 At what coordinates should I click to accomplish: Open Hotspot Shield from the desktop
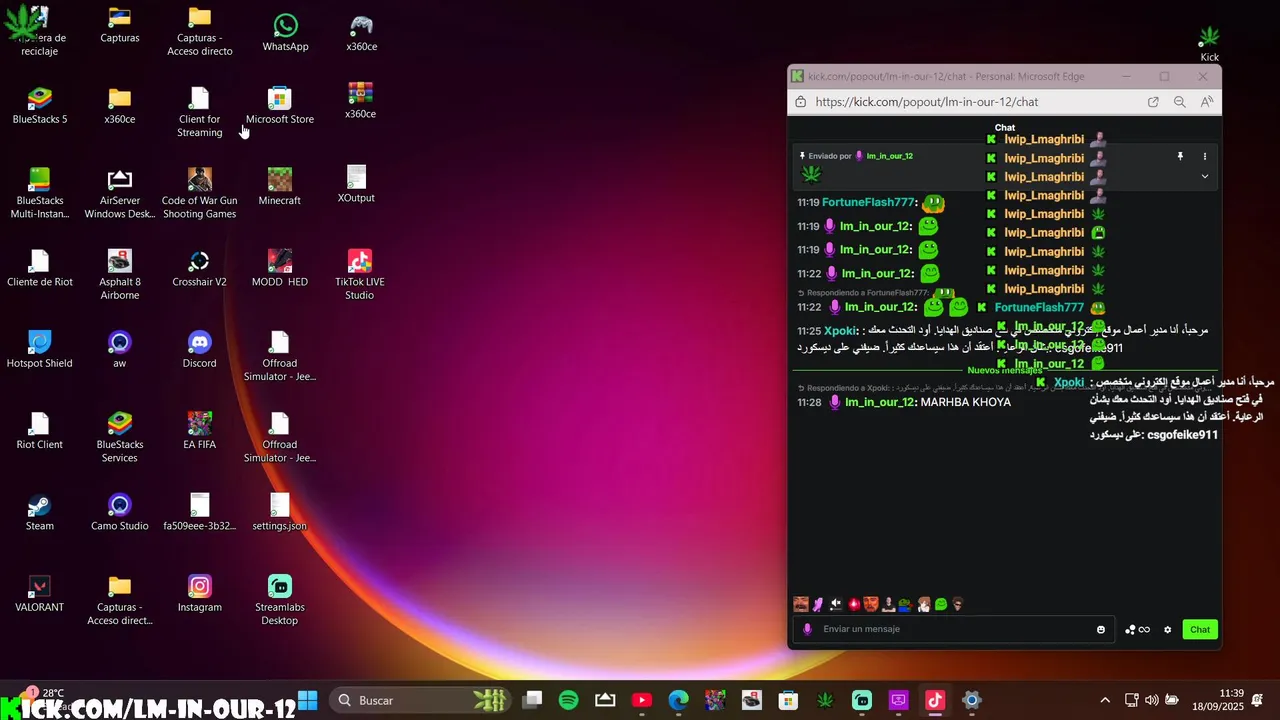click(40, 350)
